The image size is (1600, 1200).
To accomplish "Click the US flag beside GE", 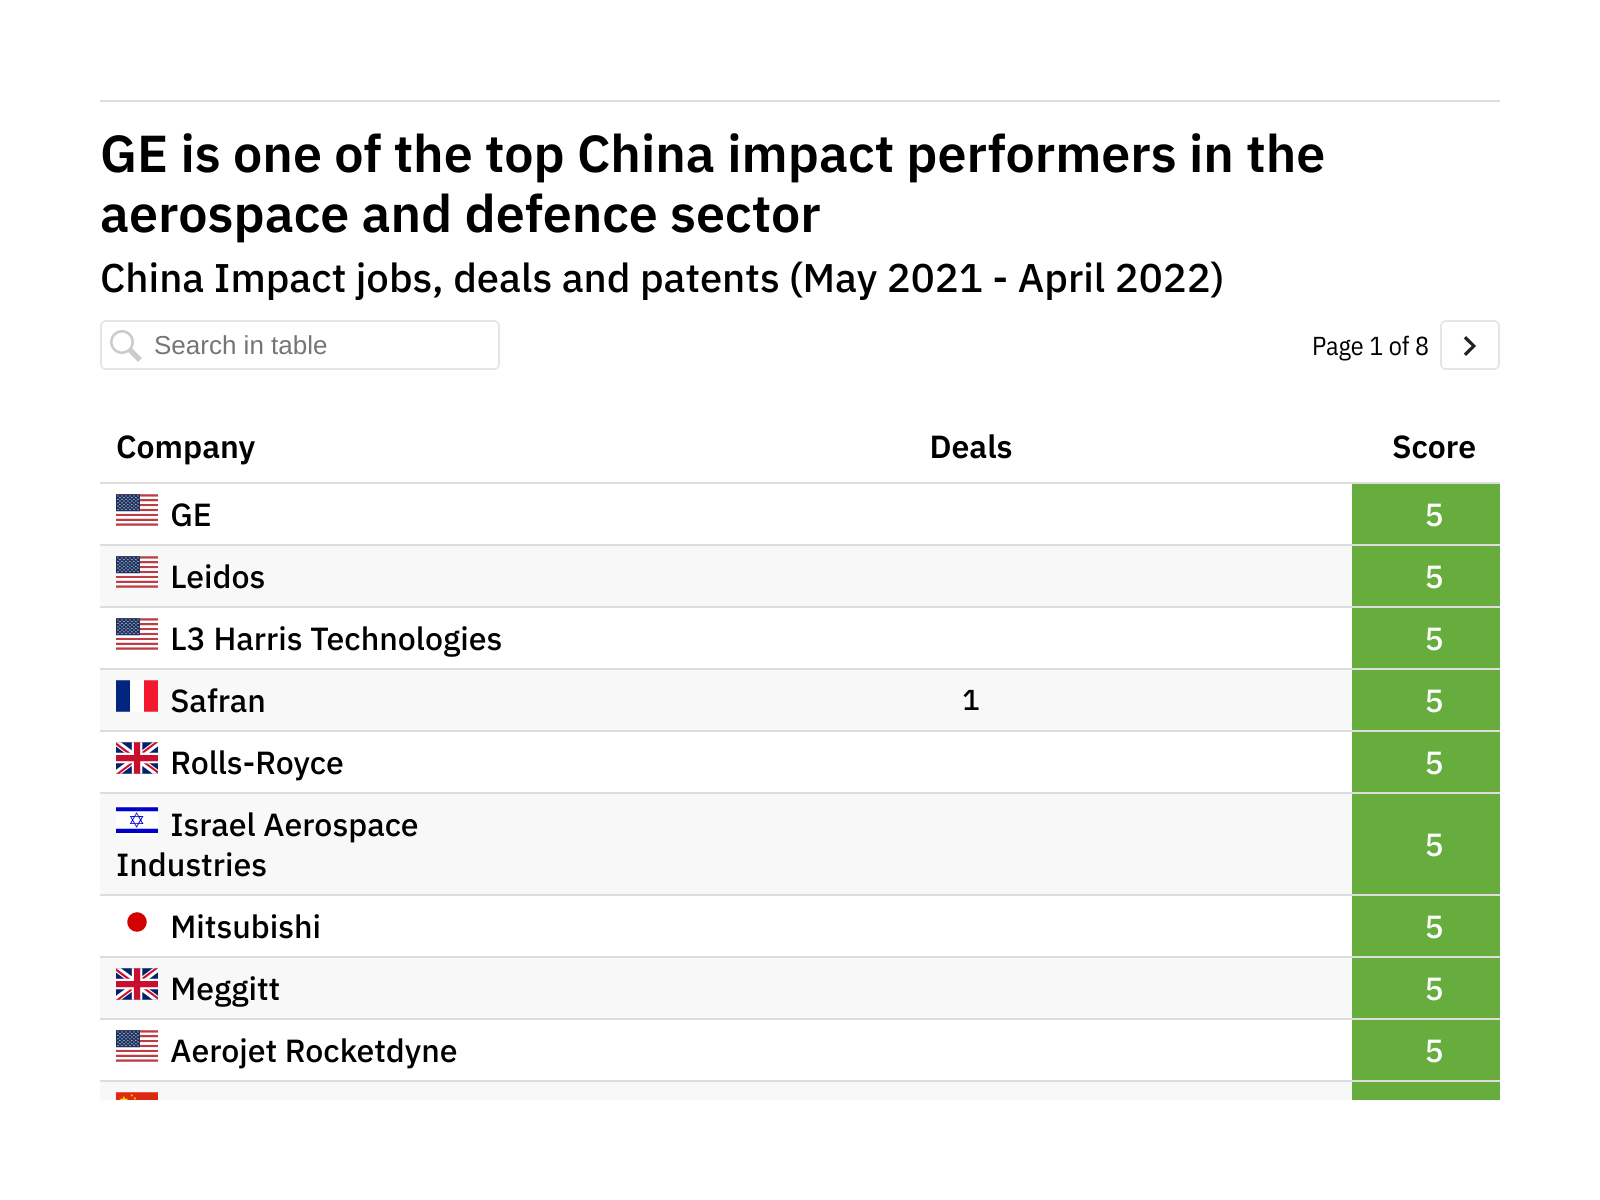I will 137,510.
